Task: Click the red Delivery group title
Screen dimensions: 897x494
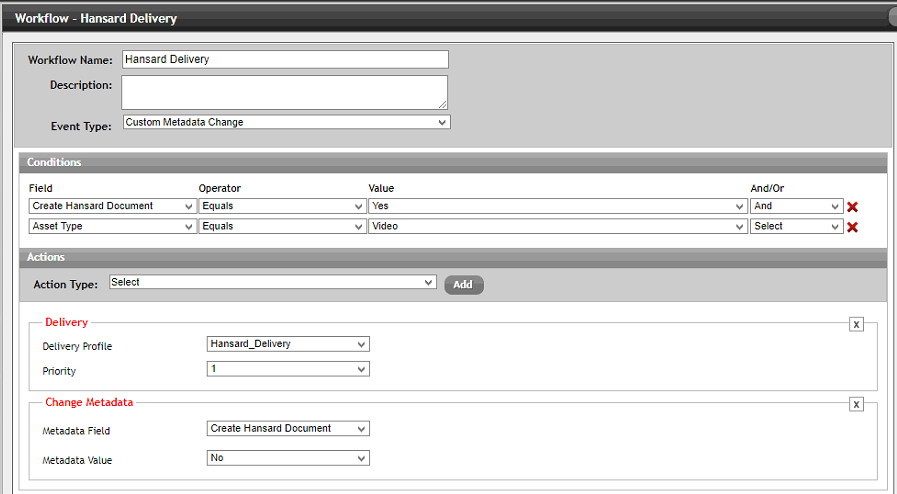Action: (66, 322)
